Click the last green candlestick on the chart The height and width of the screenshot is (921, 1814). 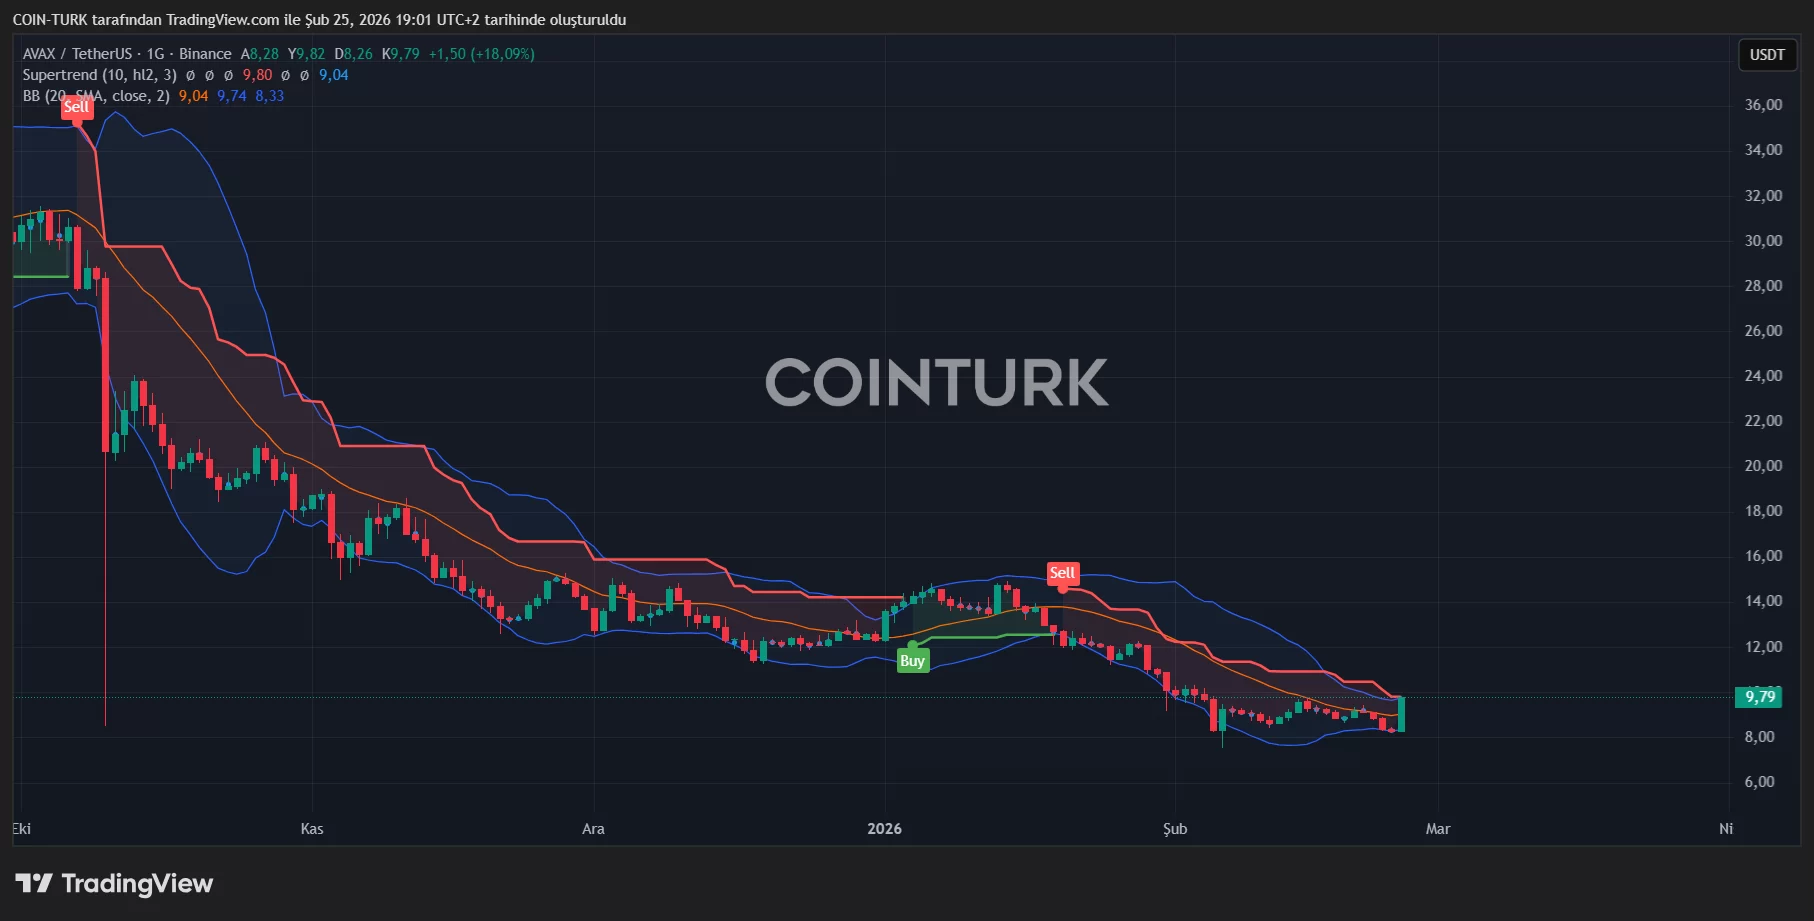click(x=1402, y=715)
